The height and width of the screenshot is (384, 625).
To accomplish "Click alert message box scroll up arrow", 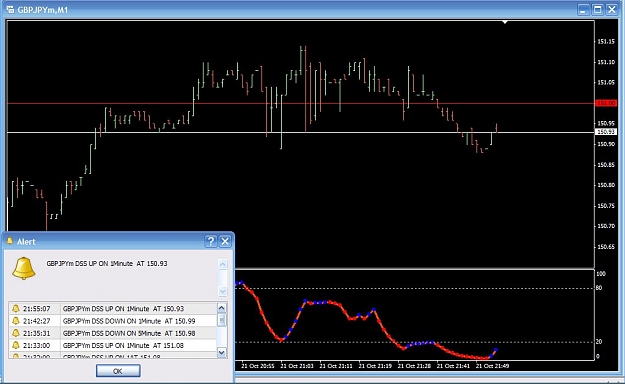I will [223, 264].
